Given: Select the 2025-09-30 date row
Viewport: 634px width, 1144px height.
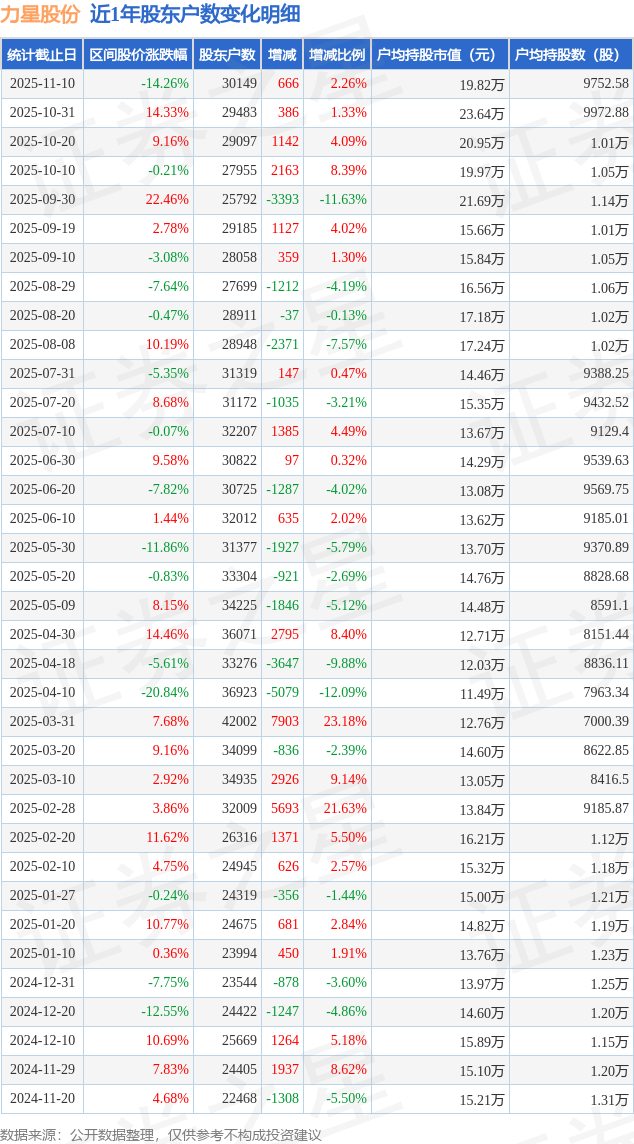Looking at the screenshot, I should point(42,200).
